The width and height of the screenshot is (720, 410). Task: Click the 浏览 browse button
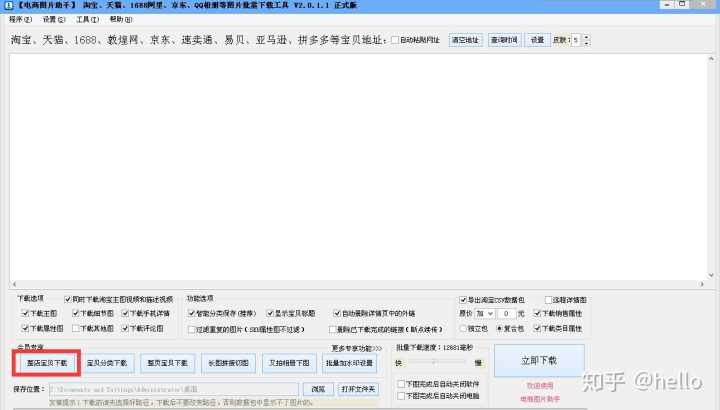coord(317,388)
